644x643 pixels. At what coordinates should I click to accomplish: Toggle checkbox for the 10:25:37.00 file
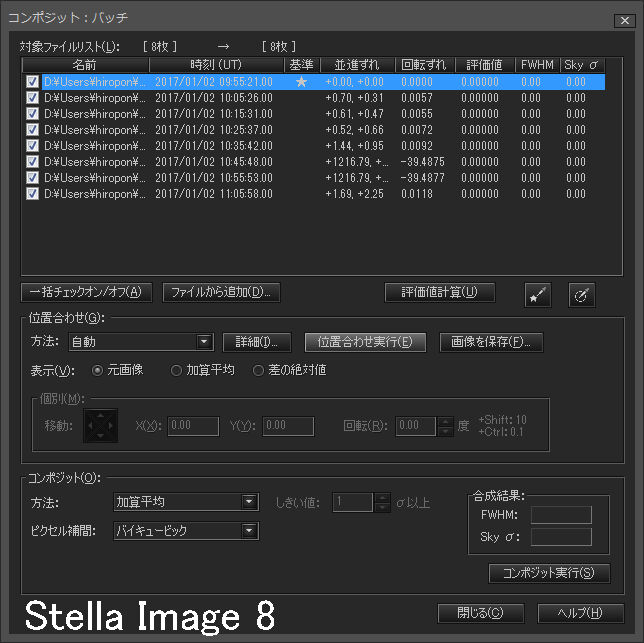(x=32, y=130)
